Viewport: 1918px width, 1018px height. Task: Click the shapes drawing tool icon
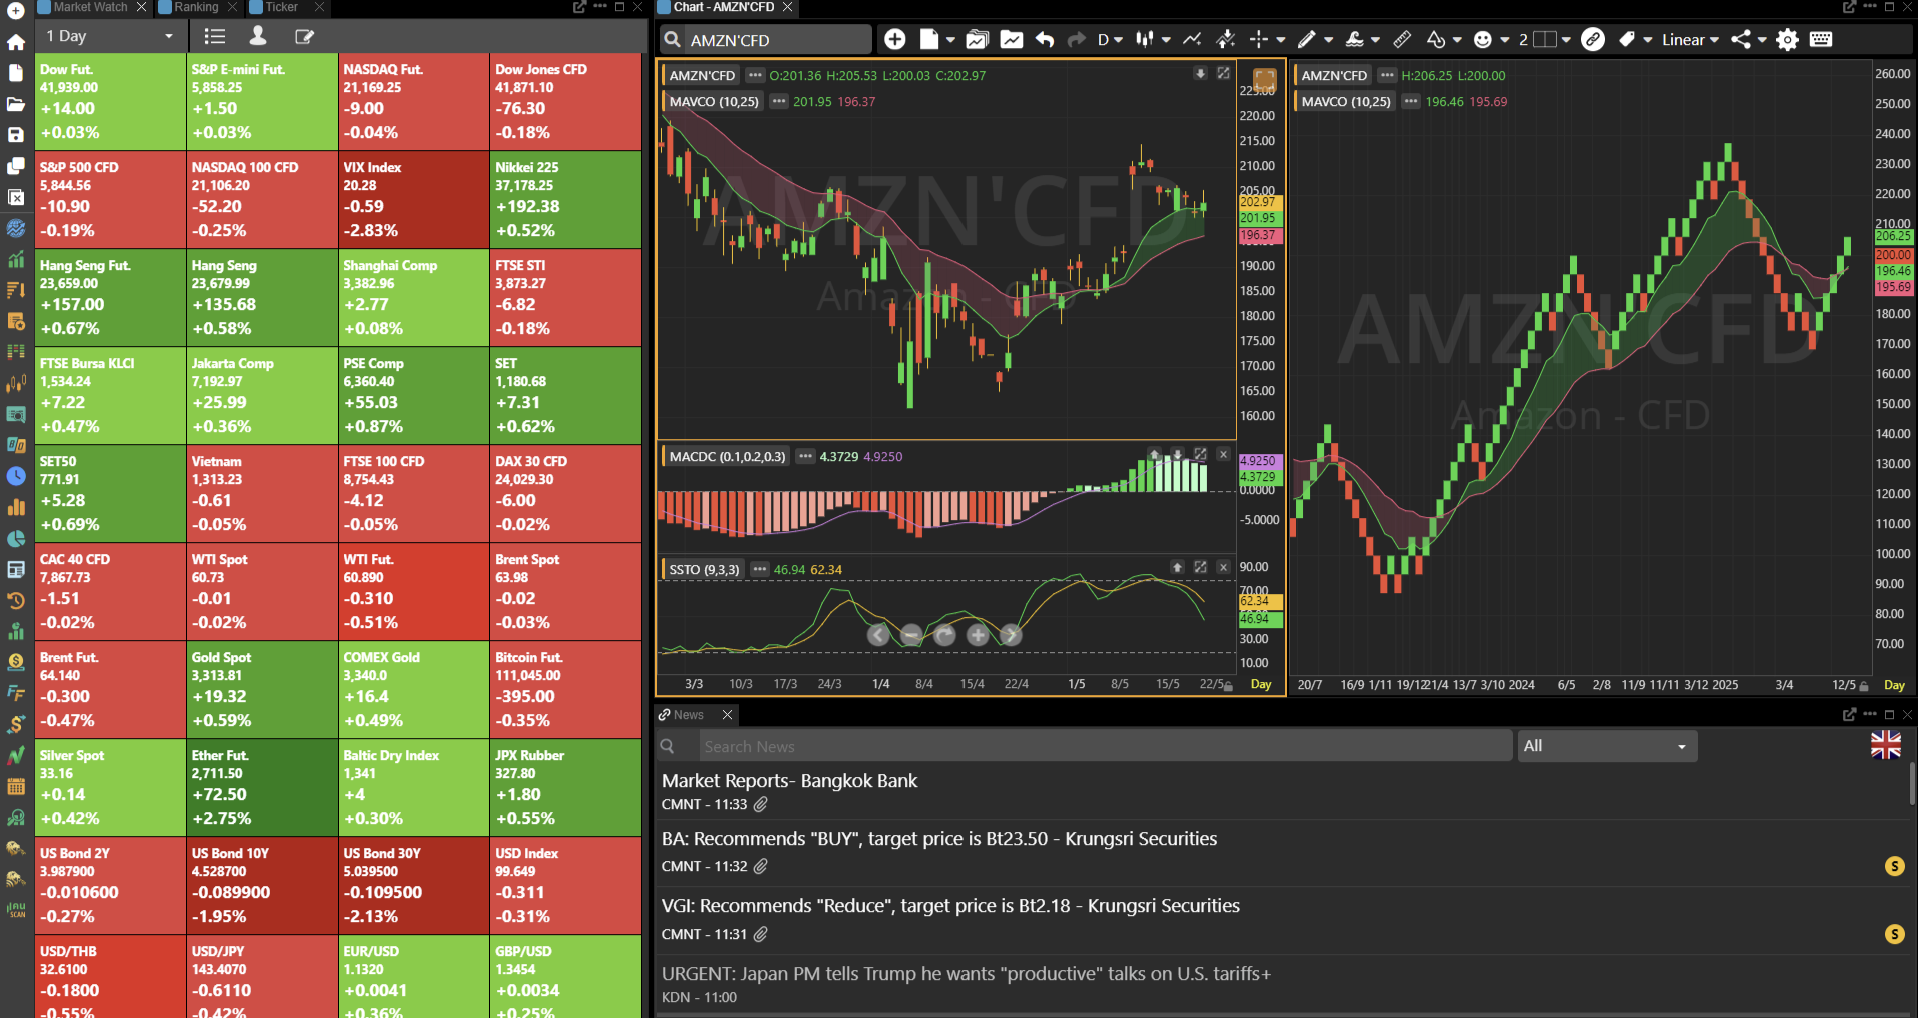[1436, 39]
